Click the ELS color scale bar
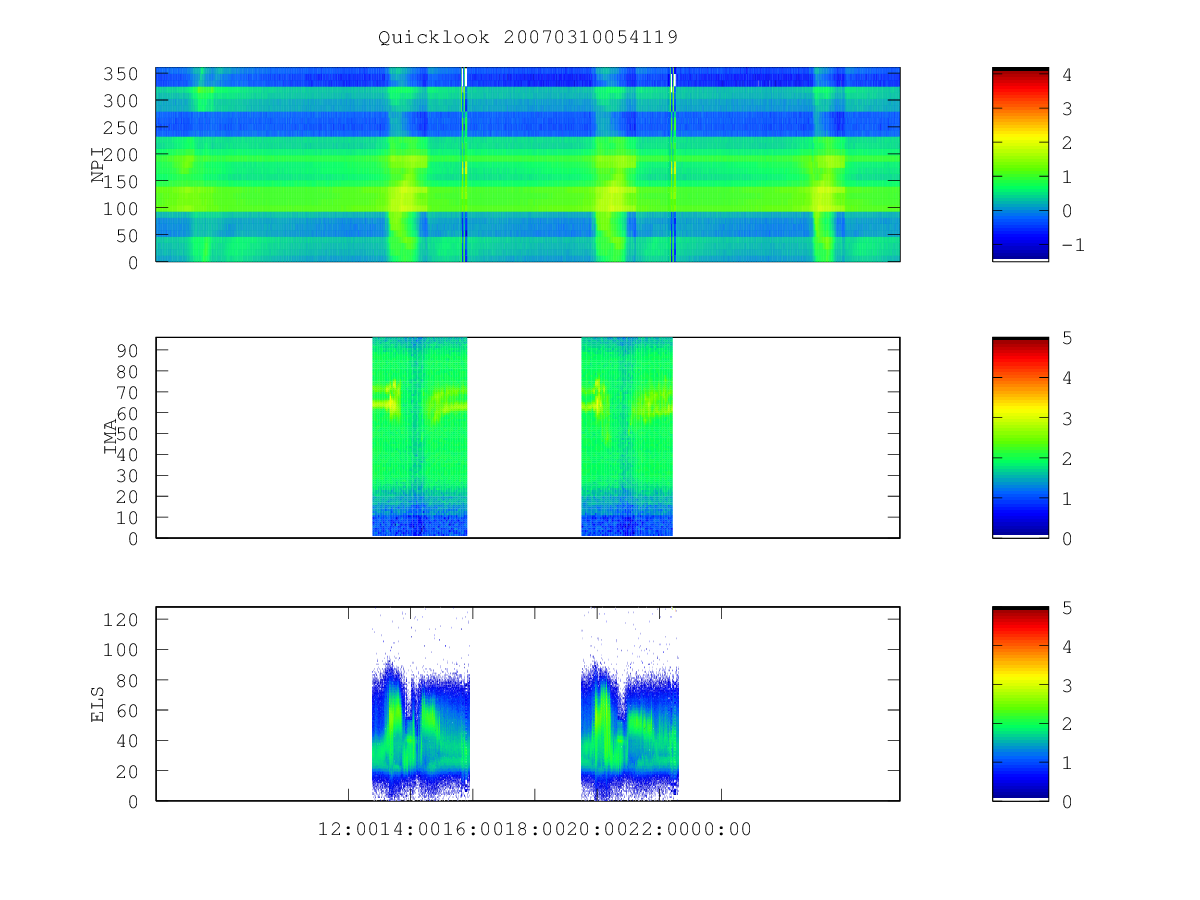This screenshot has width=1200, height=900. [x=1020, y=704]
